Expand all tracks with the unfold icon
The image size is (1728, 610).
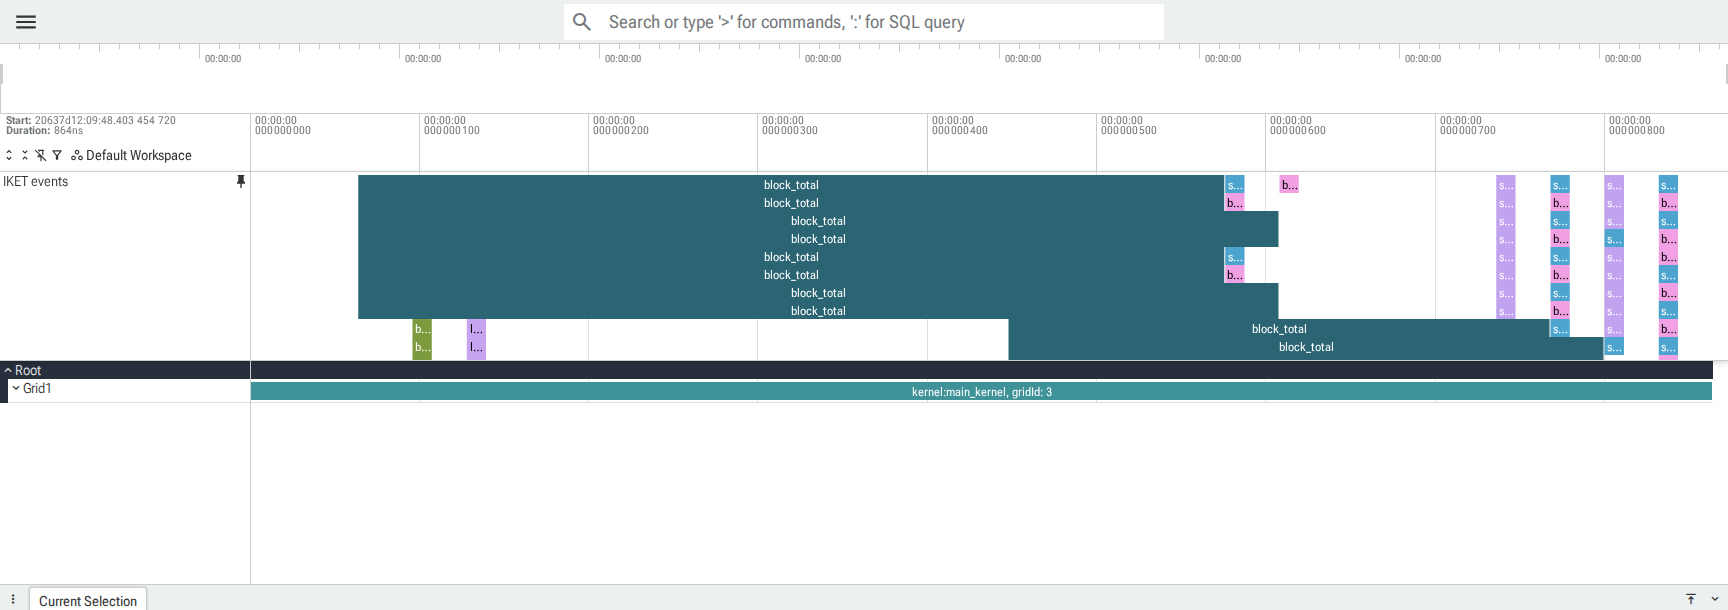(x=9, y=155)
